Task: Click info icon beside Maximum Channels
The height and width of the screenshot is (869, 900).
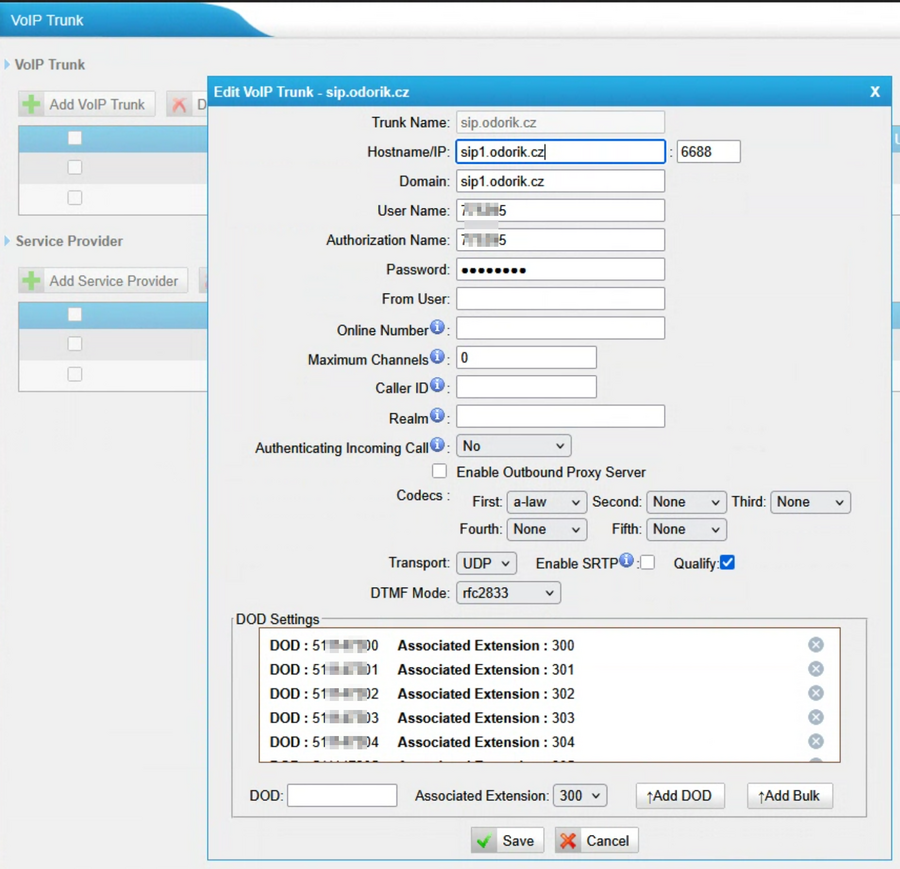Action: point(437,357)
